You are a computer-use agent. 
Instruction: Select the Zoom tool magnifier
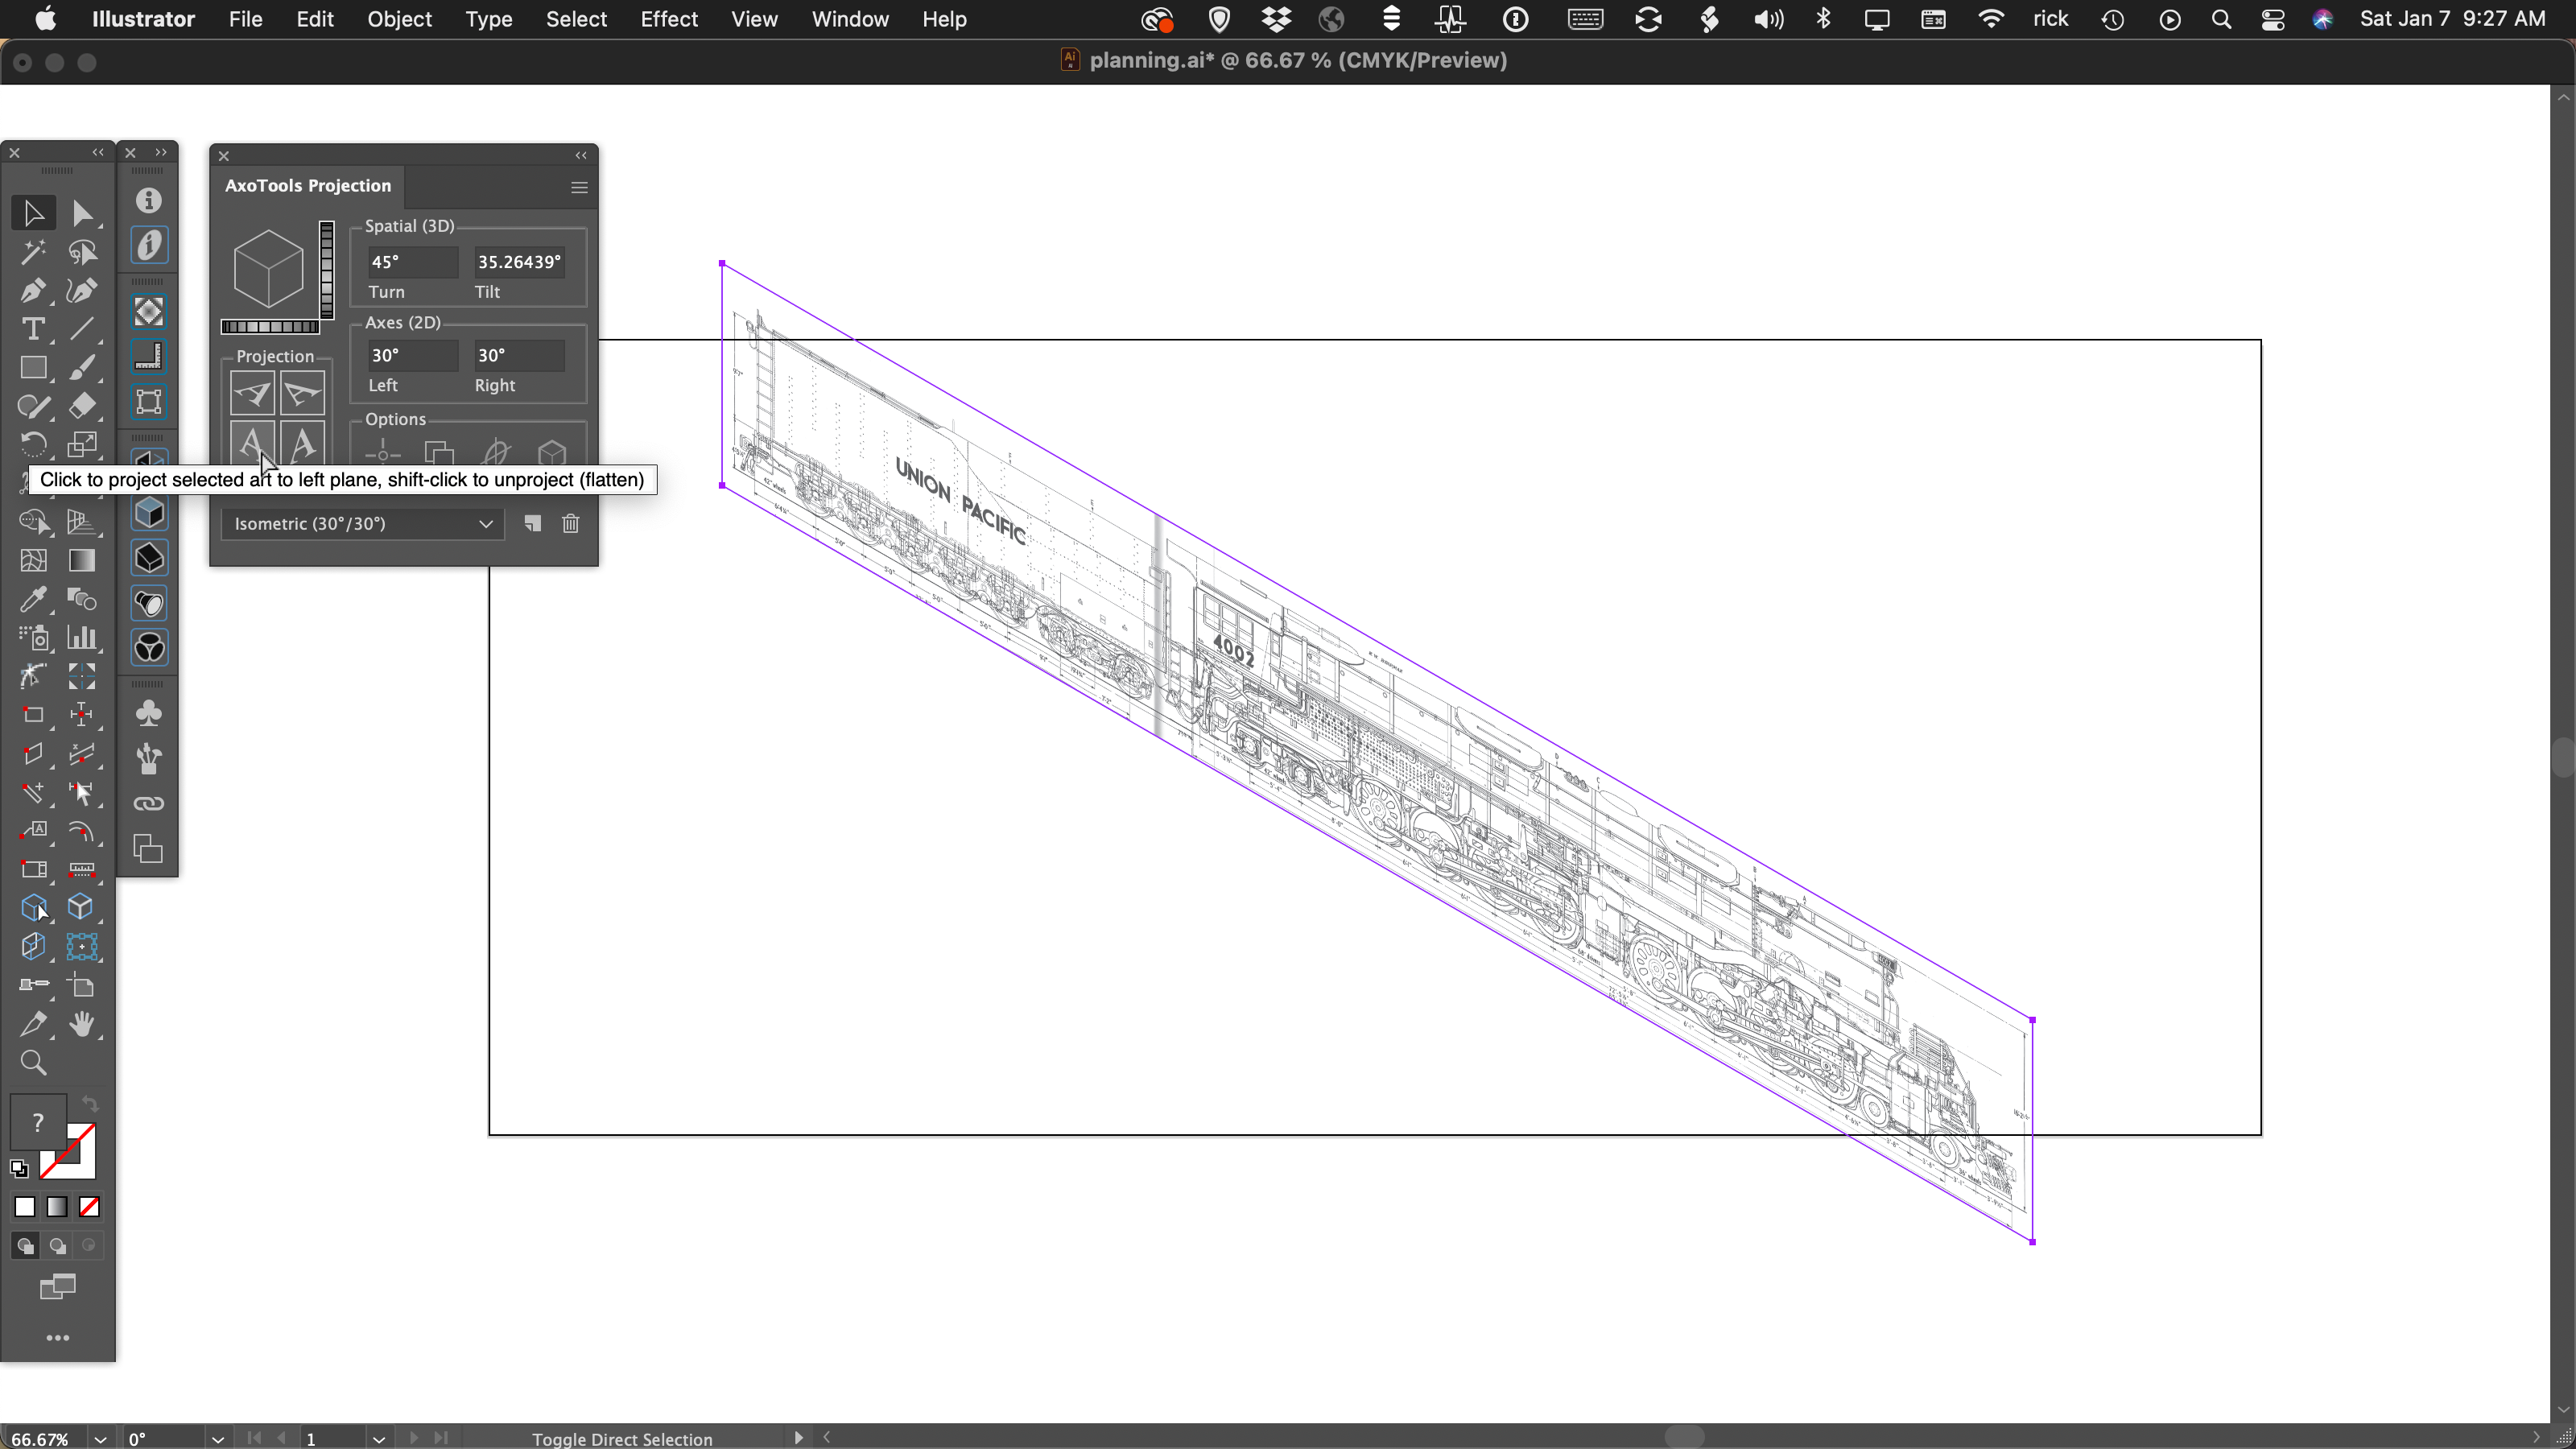(x=33, y=1062)
